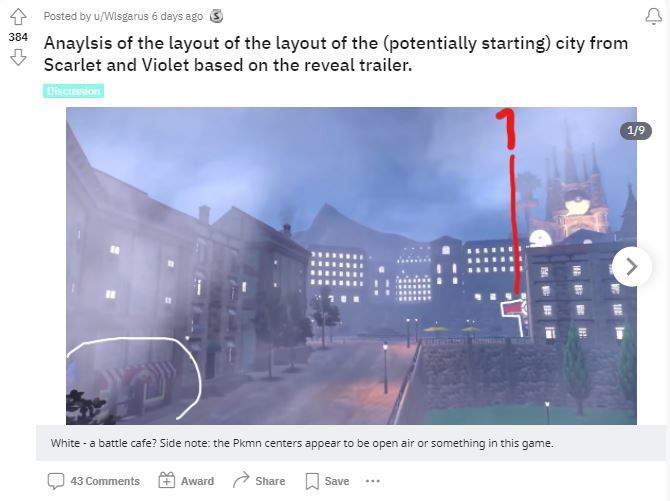Click the speech bubble comments icon
The height and width of the screenshot is (501, 670).
(x=56, y=481)
